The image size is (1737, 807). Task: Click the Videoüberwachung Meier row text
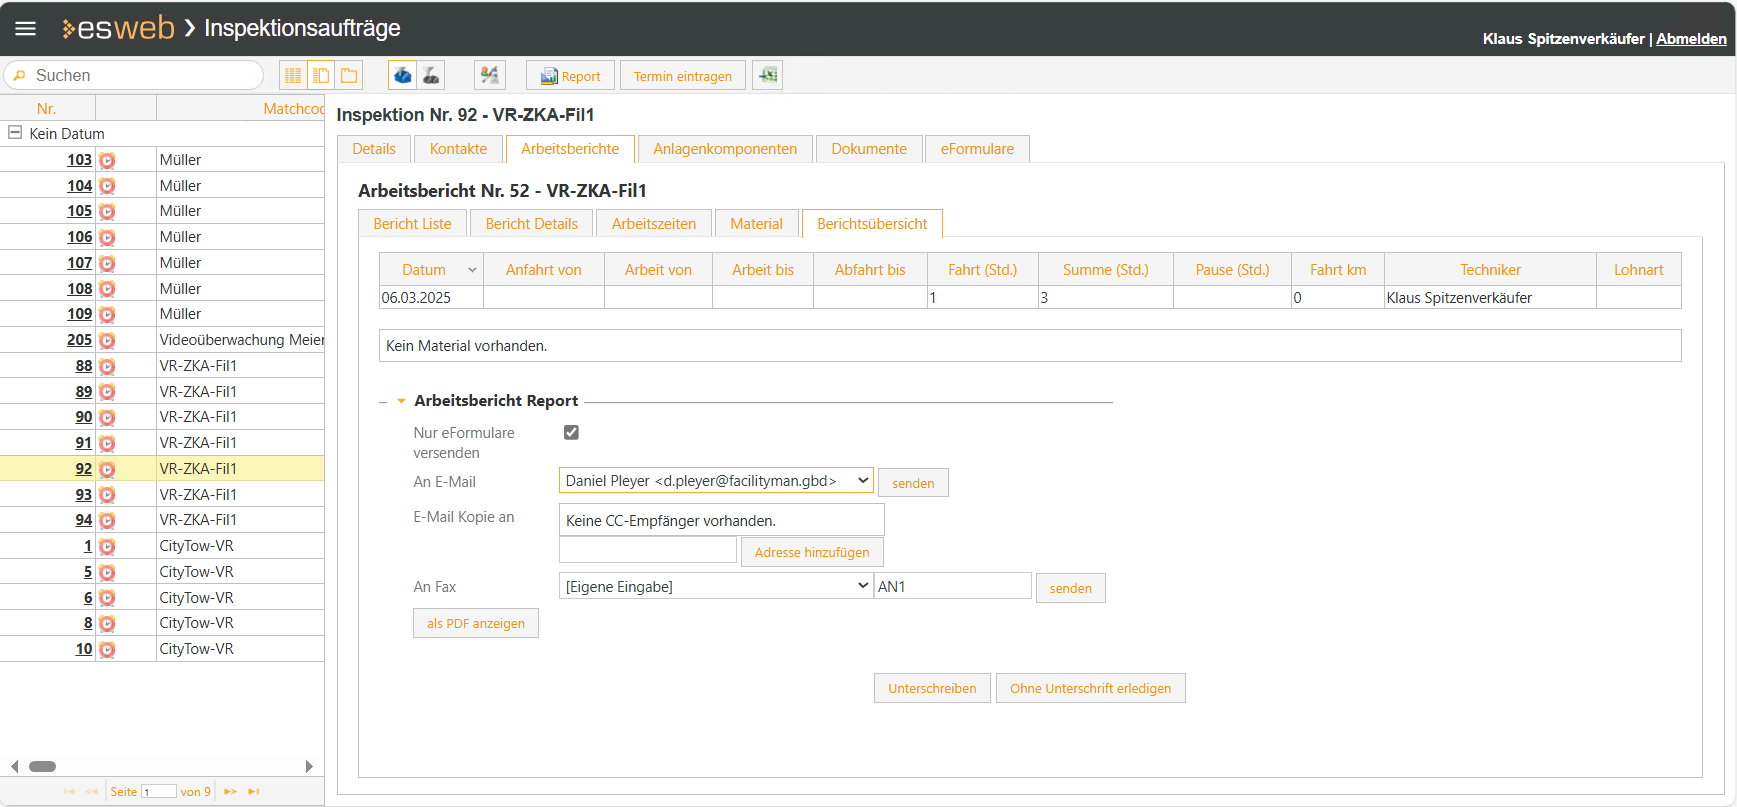click(242, 340)
